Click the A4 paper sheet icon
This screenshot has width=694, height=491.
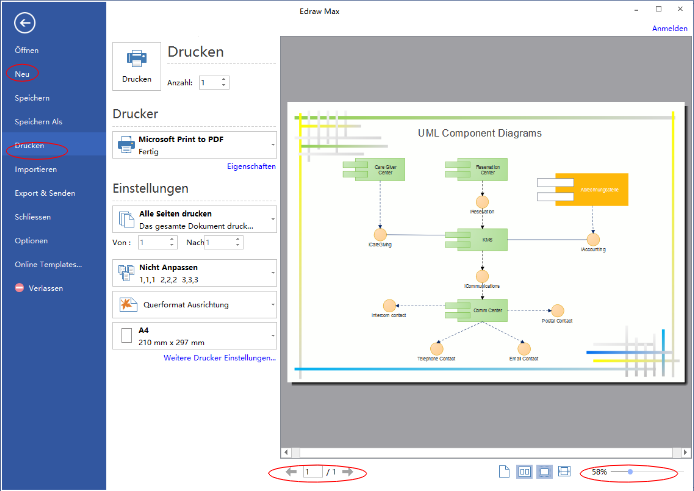(127, 336)
